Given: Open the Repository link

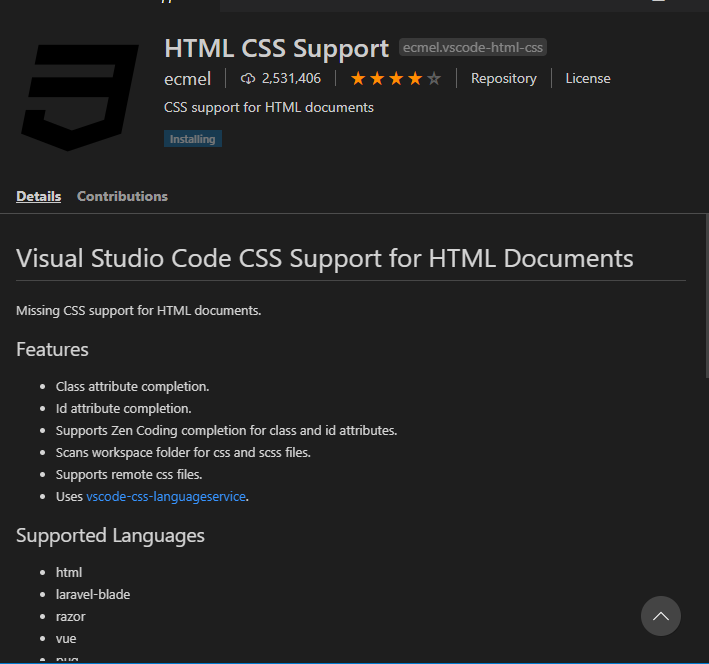Looking at the screenshot, I should (504, 79).
